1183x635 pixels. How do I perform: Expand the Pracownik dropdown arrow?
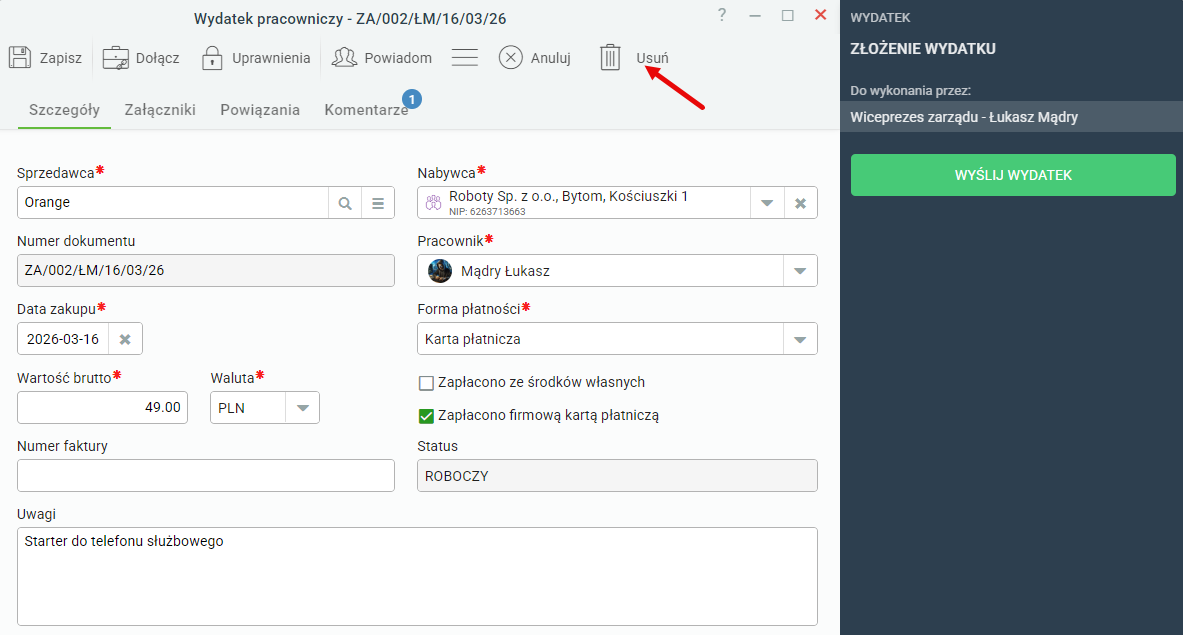pos(800,271)
